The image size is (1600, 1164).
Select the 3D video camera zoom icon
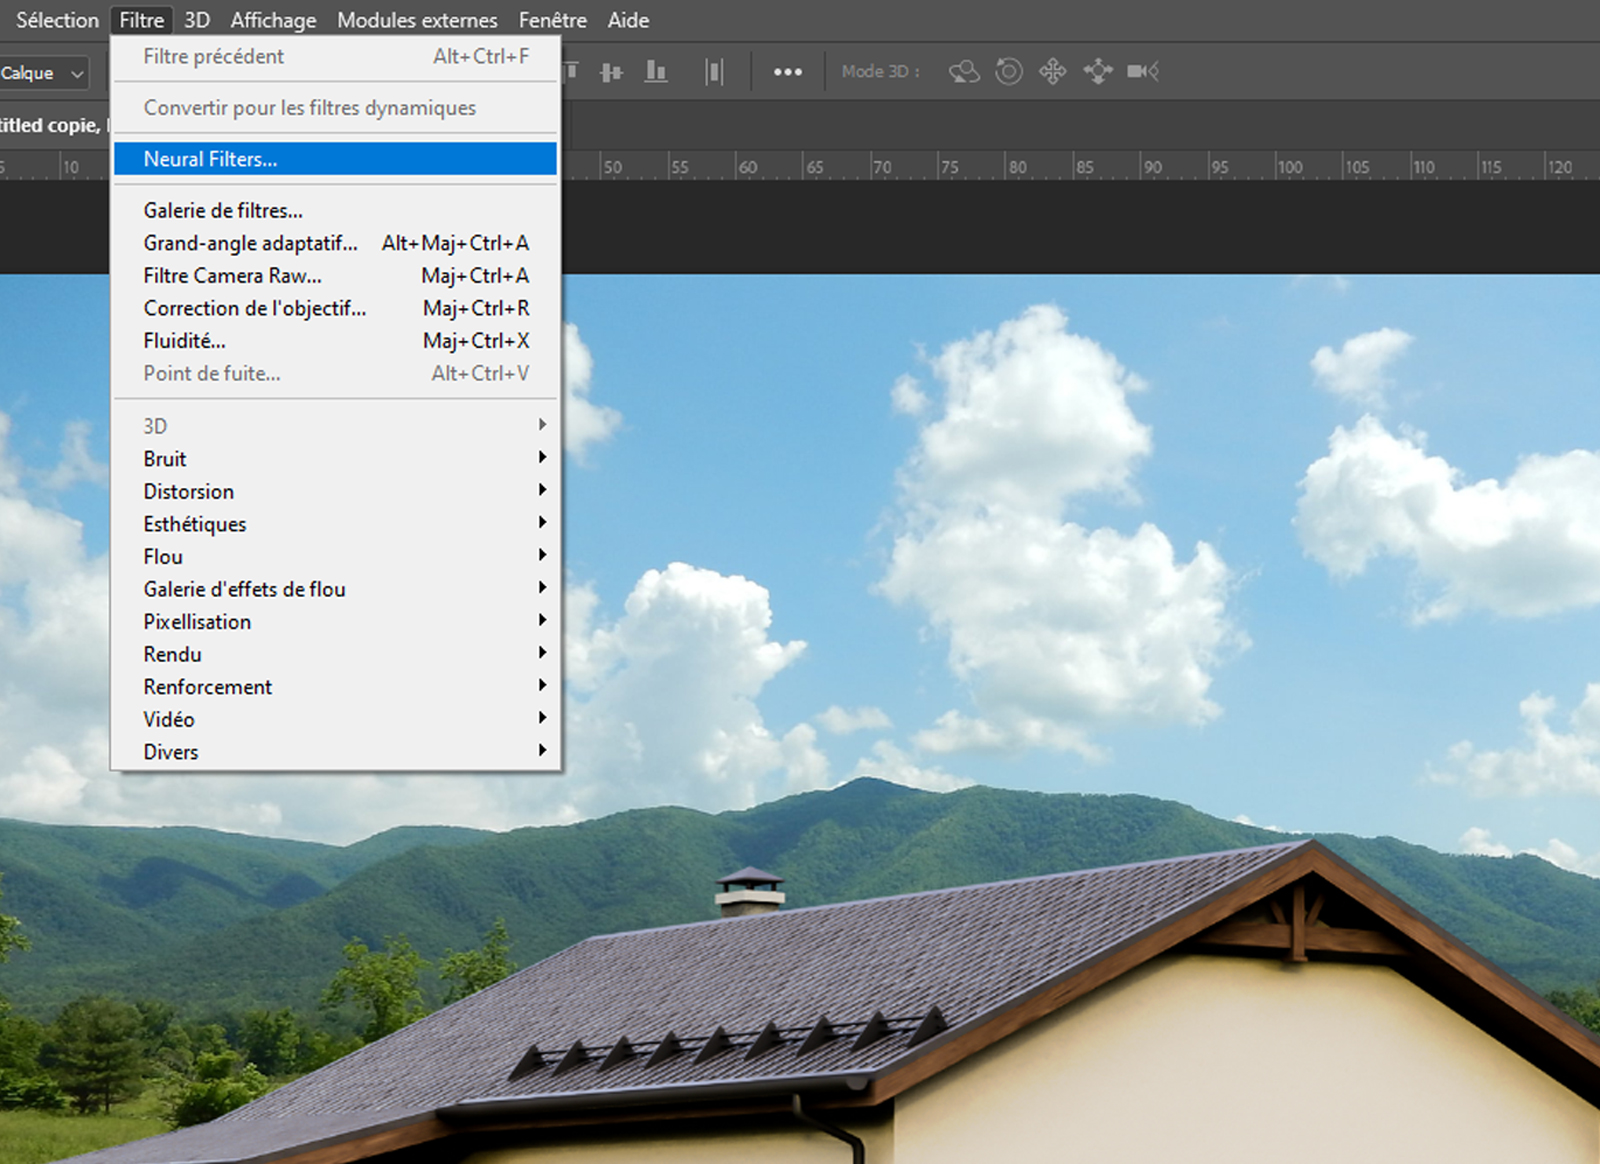point(1142,72)
